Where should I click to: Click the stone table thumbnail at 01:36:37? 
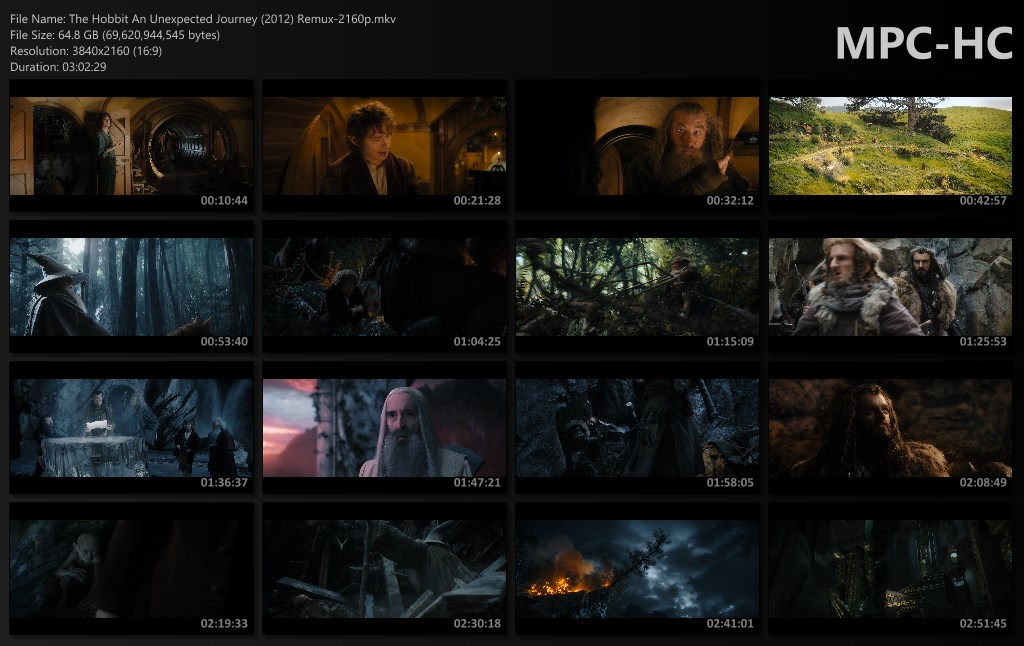click(x=131, y=427)
